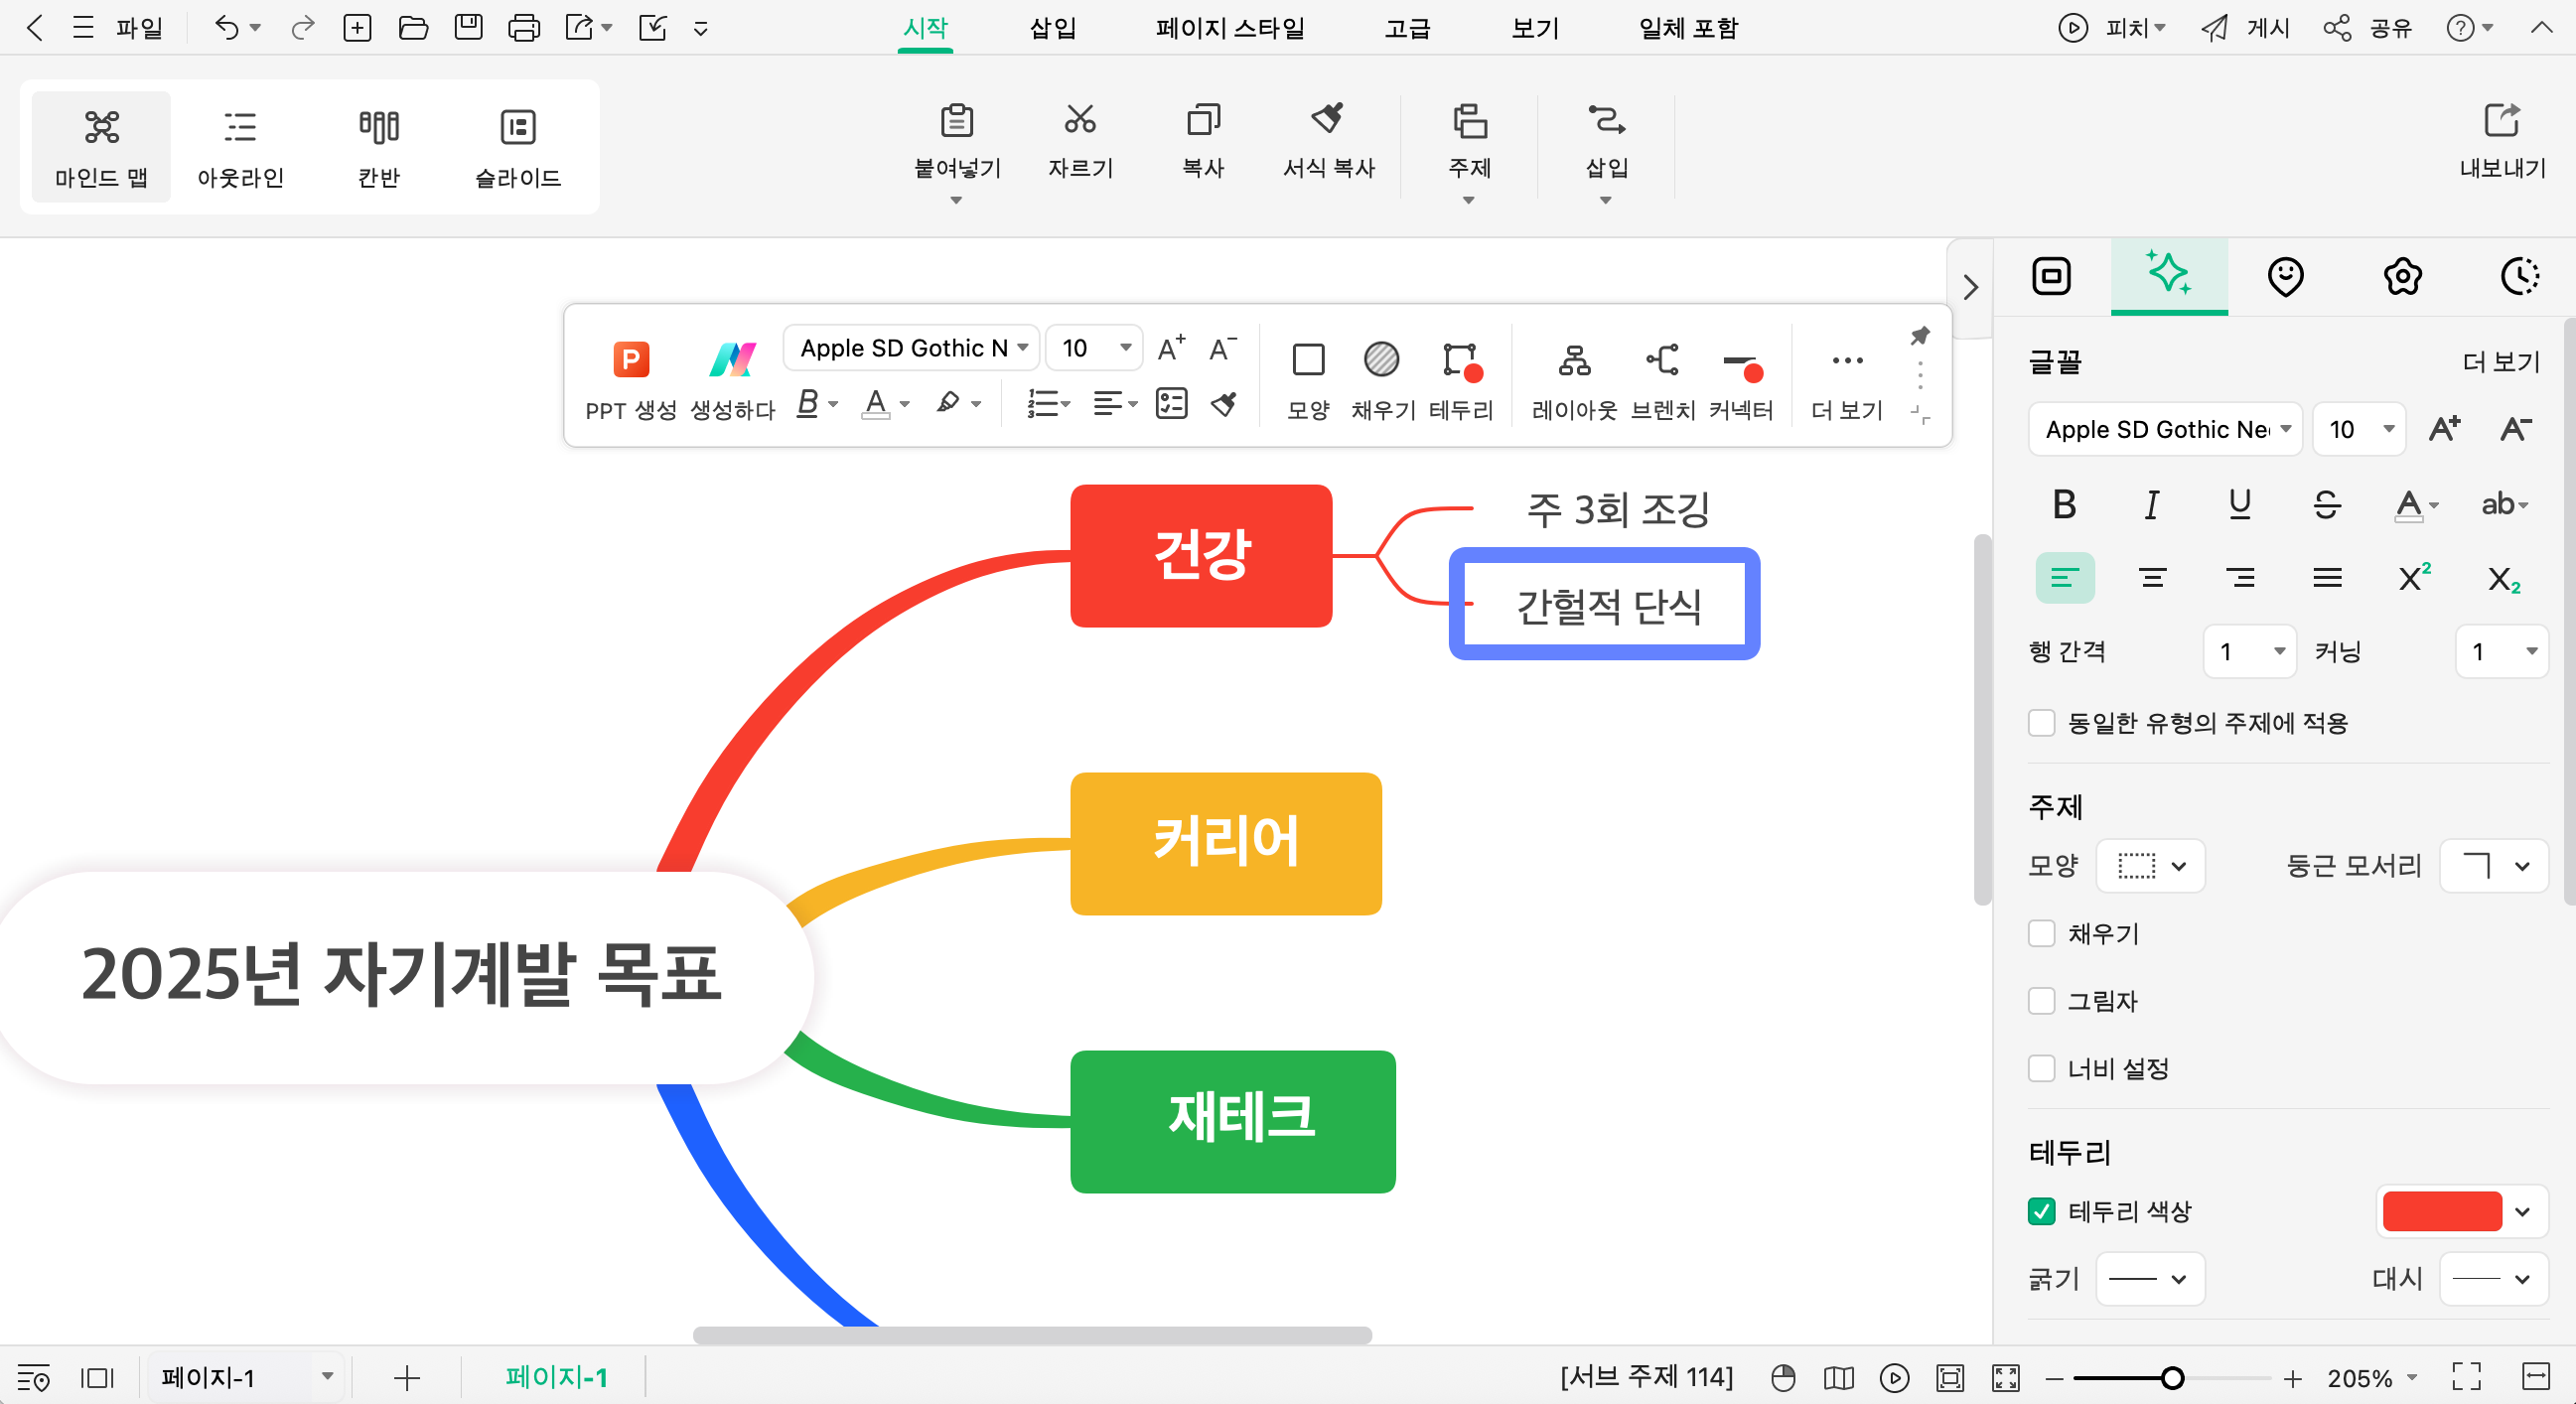Select center text alignment in right panel
This screenshot has height=1404, width=2576.
[x=2152, y=578]
